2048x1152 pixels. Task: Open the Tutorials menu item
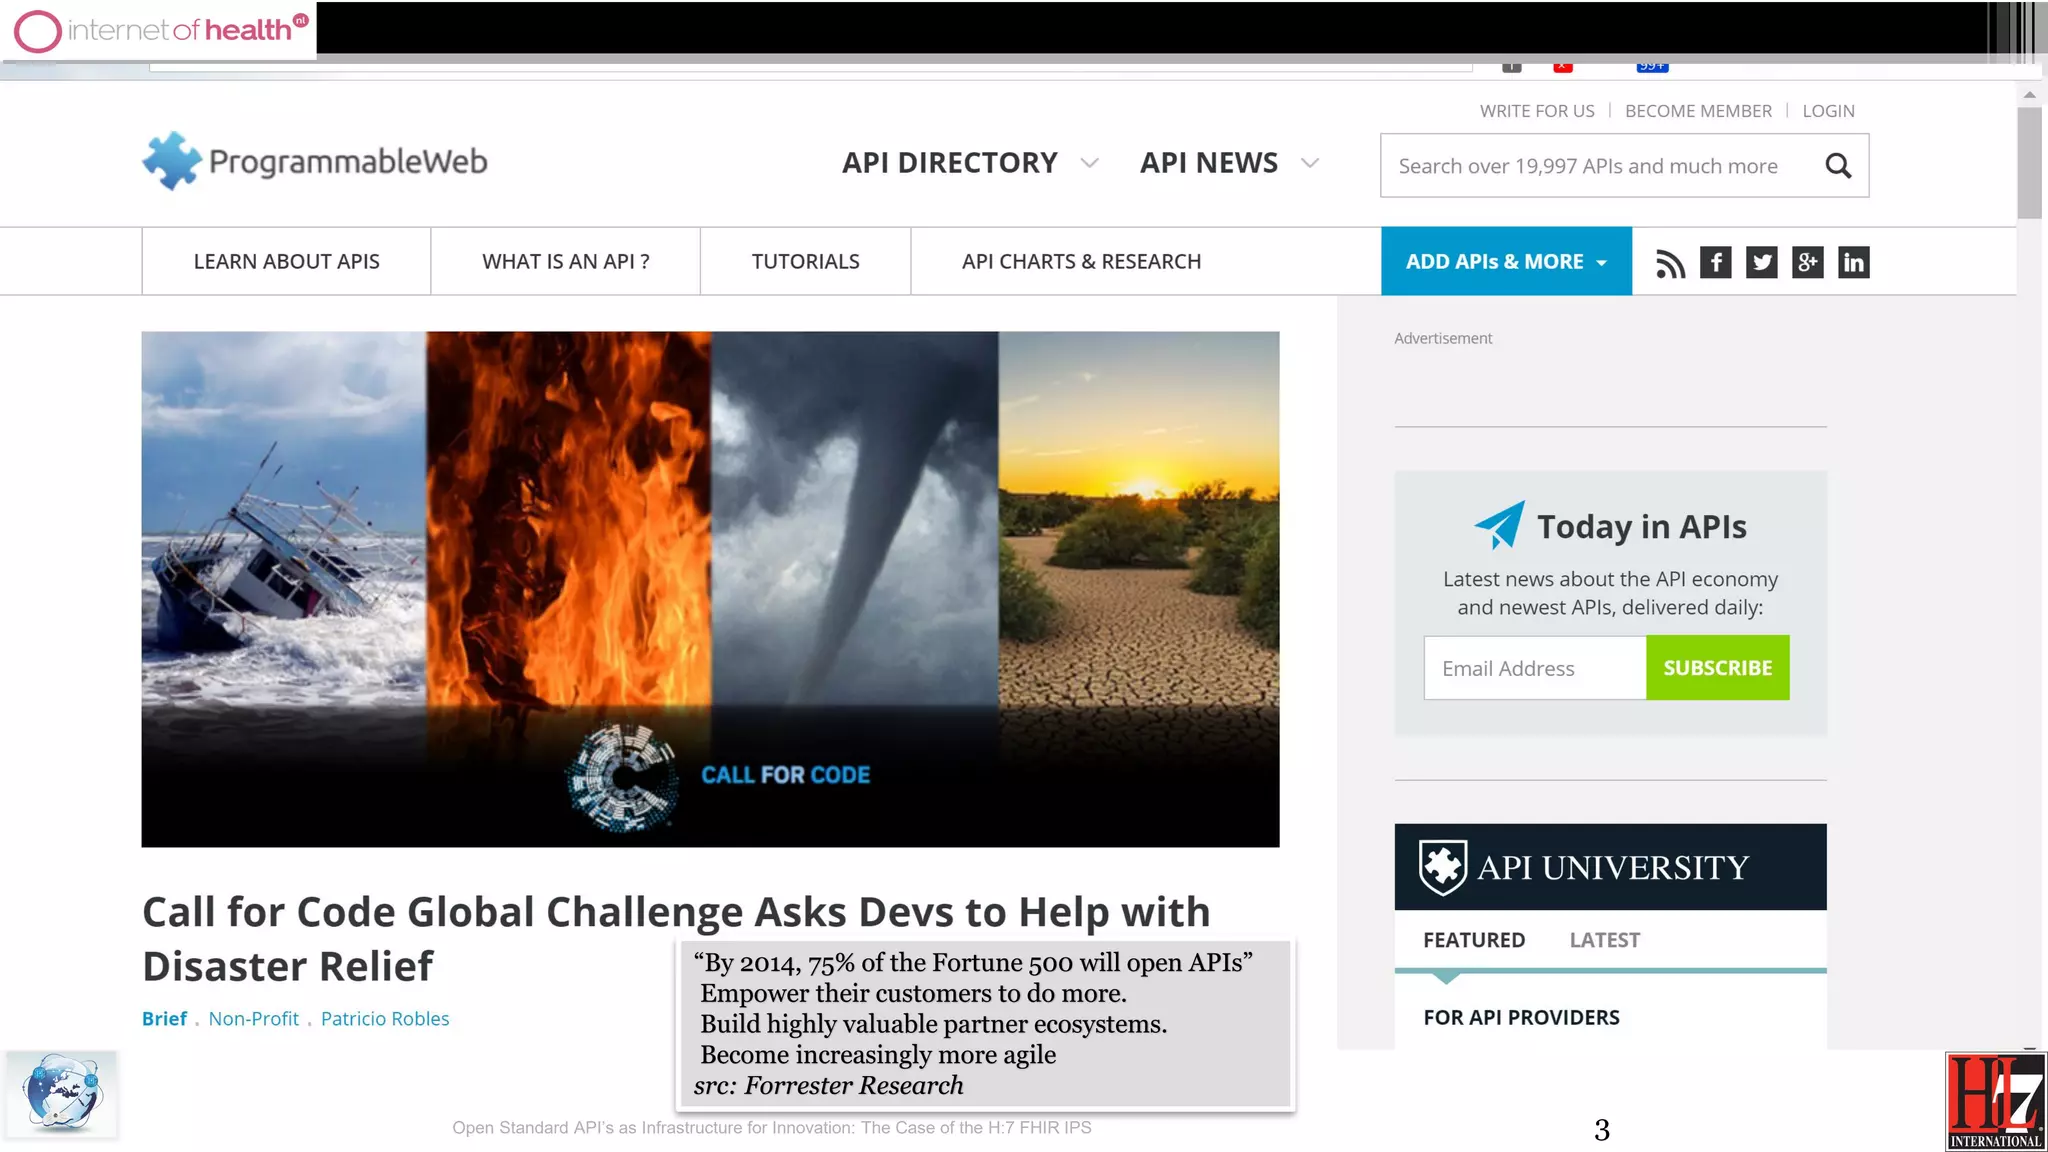click(805, 262)
